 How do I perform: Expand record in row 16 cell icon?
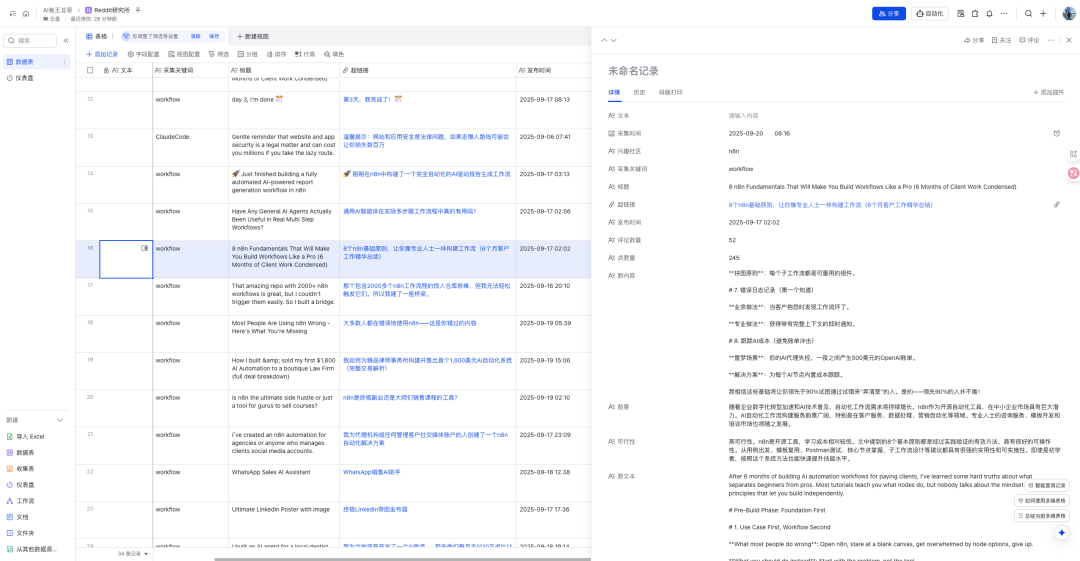[145, 247]
